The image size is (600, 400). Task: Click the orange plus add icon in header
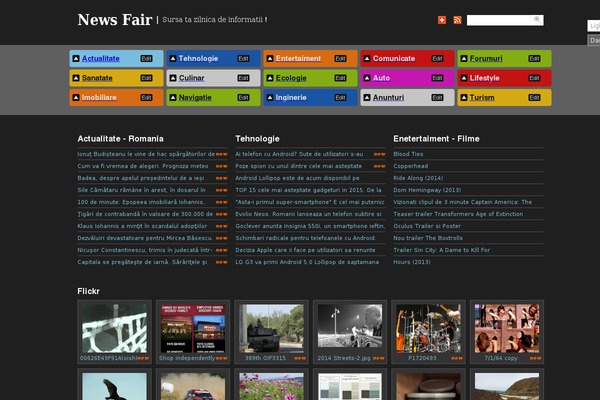(x=442, y=20)
